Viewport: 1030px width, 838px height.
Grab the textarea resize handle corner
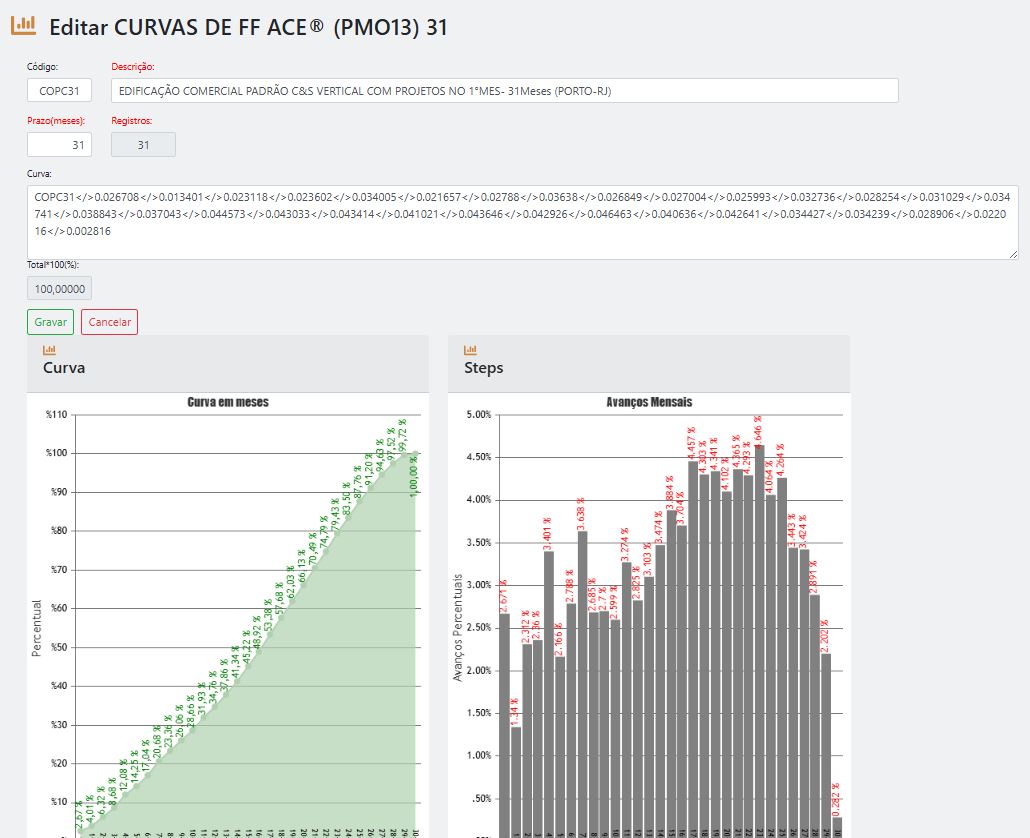pos(1013,254)
